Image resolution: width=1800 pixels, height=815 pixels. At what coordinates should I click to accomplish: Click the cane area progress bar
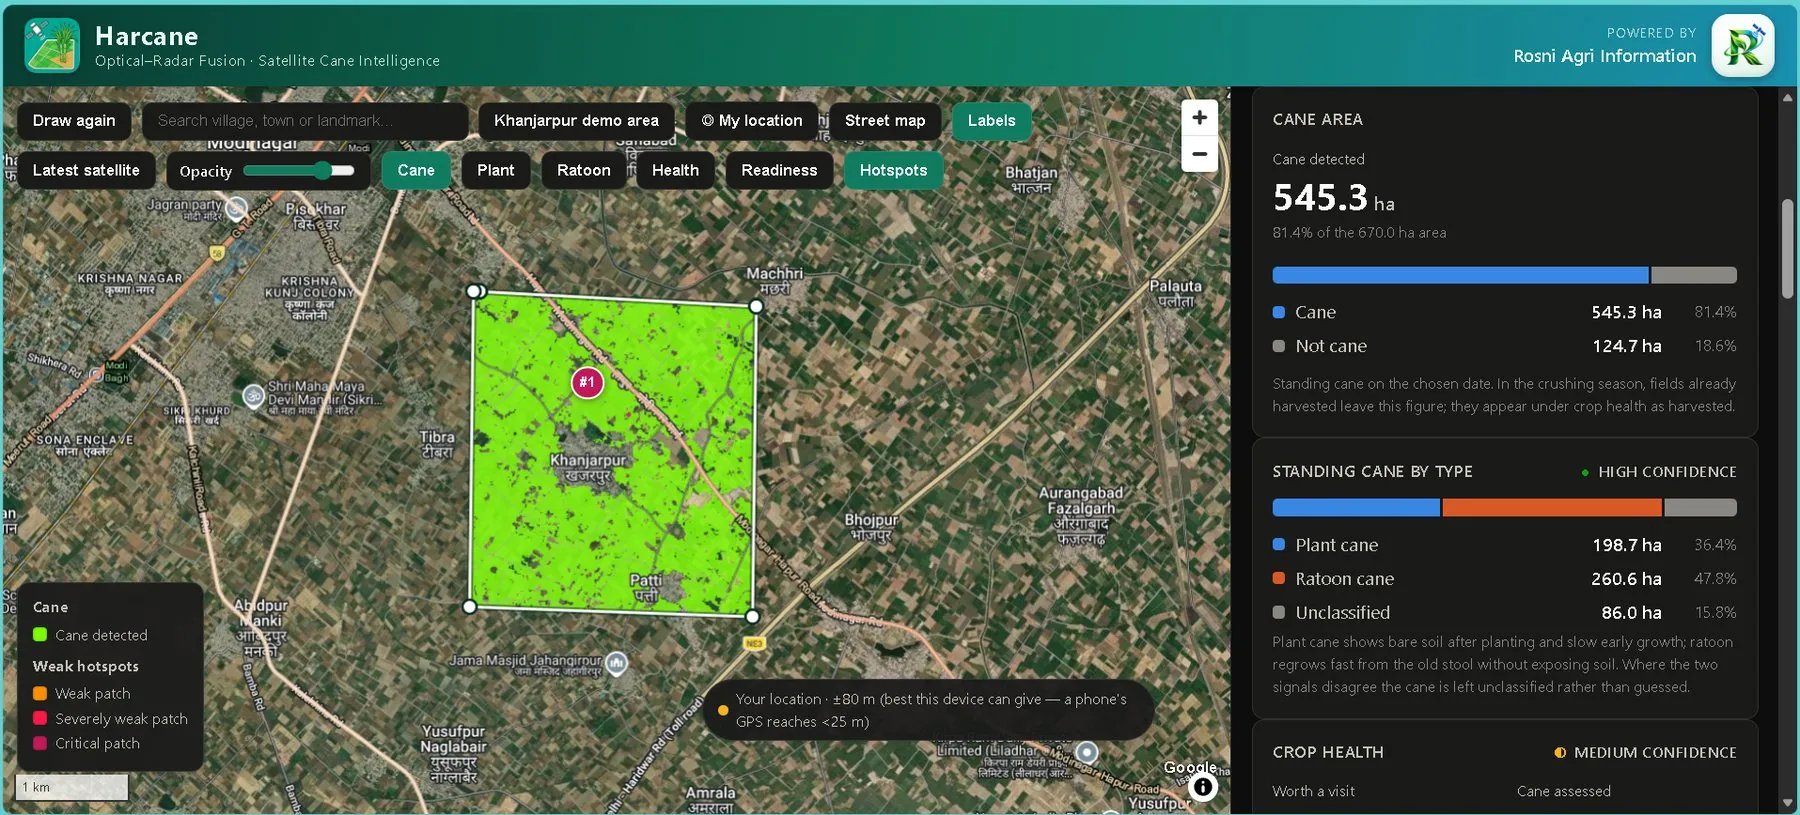click(1504, 275)
